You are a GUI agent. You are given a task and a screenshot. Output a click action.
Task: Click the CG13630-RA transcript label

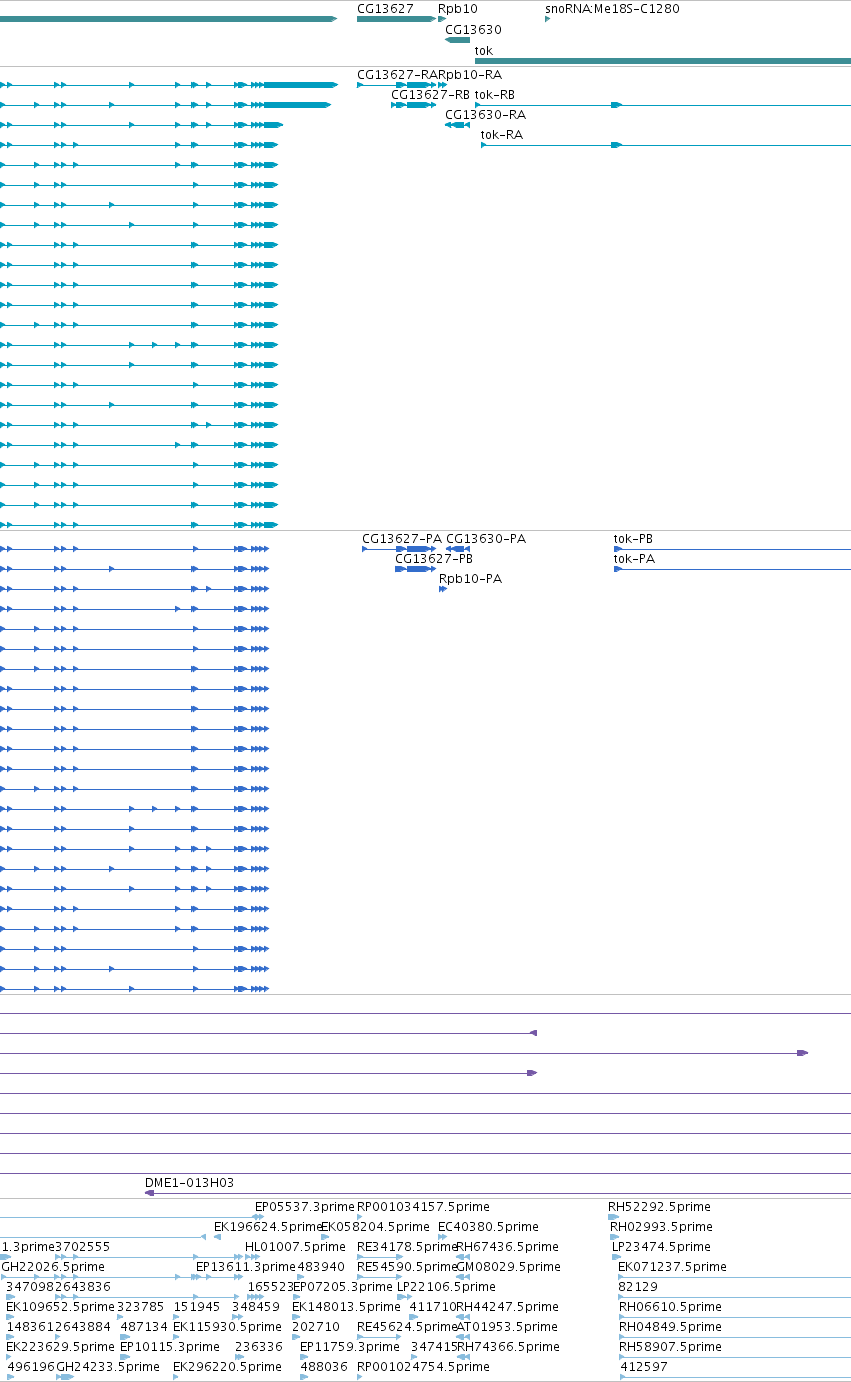pyautogui.click(x=485, y=114)
